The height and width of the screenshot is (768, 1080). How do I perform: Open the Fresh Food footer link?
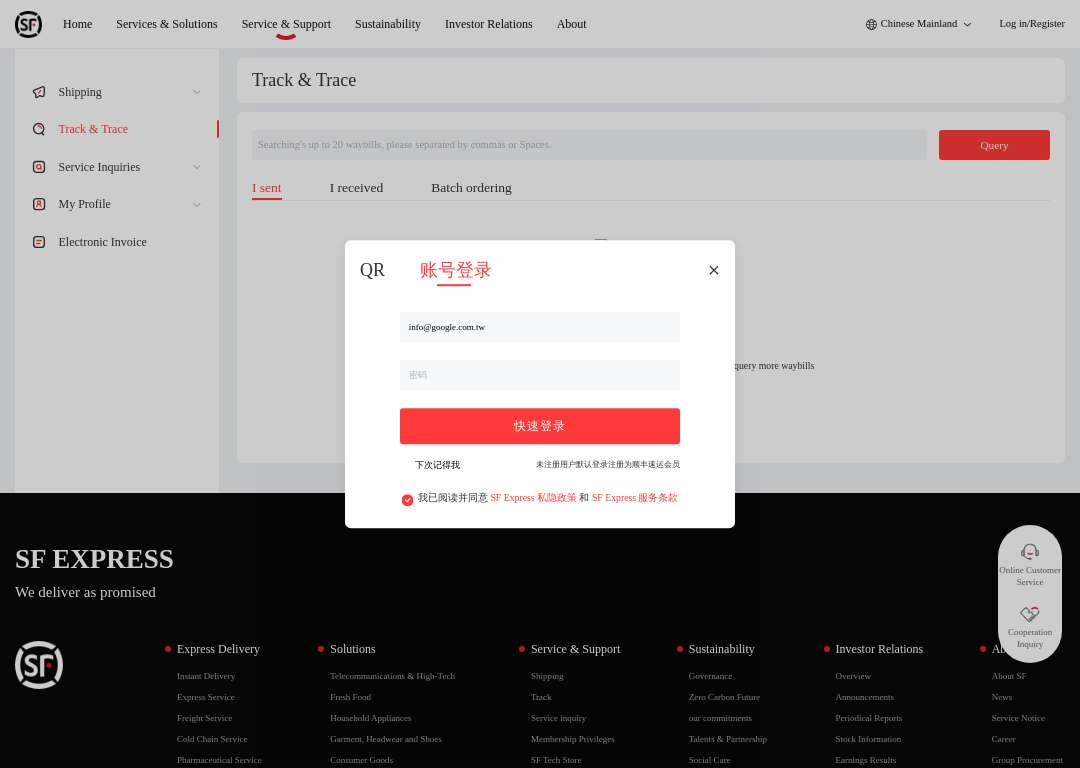point(351,697)
